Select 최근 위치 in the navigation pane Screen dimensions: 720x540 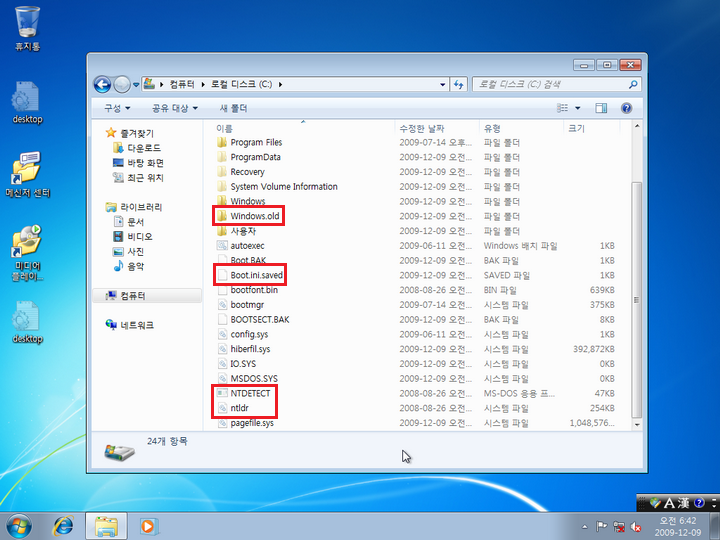coord(138,178)
